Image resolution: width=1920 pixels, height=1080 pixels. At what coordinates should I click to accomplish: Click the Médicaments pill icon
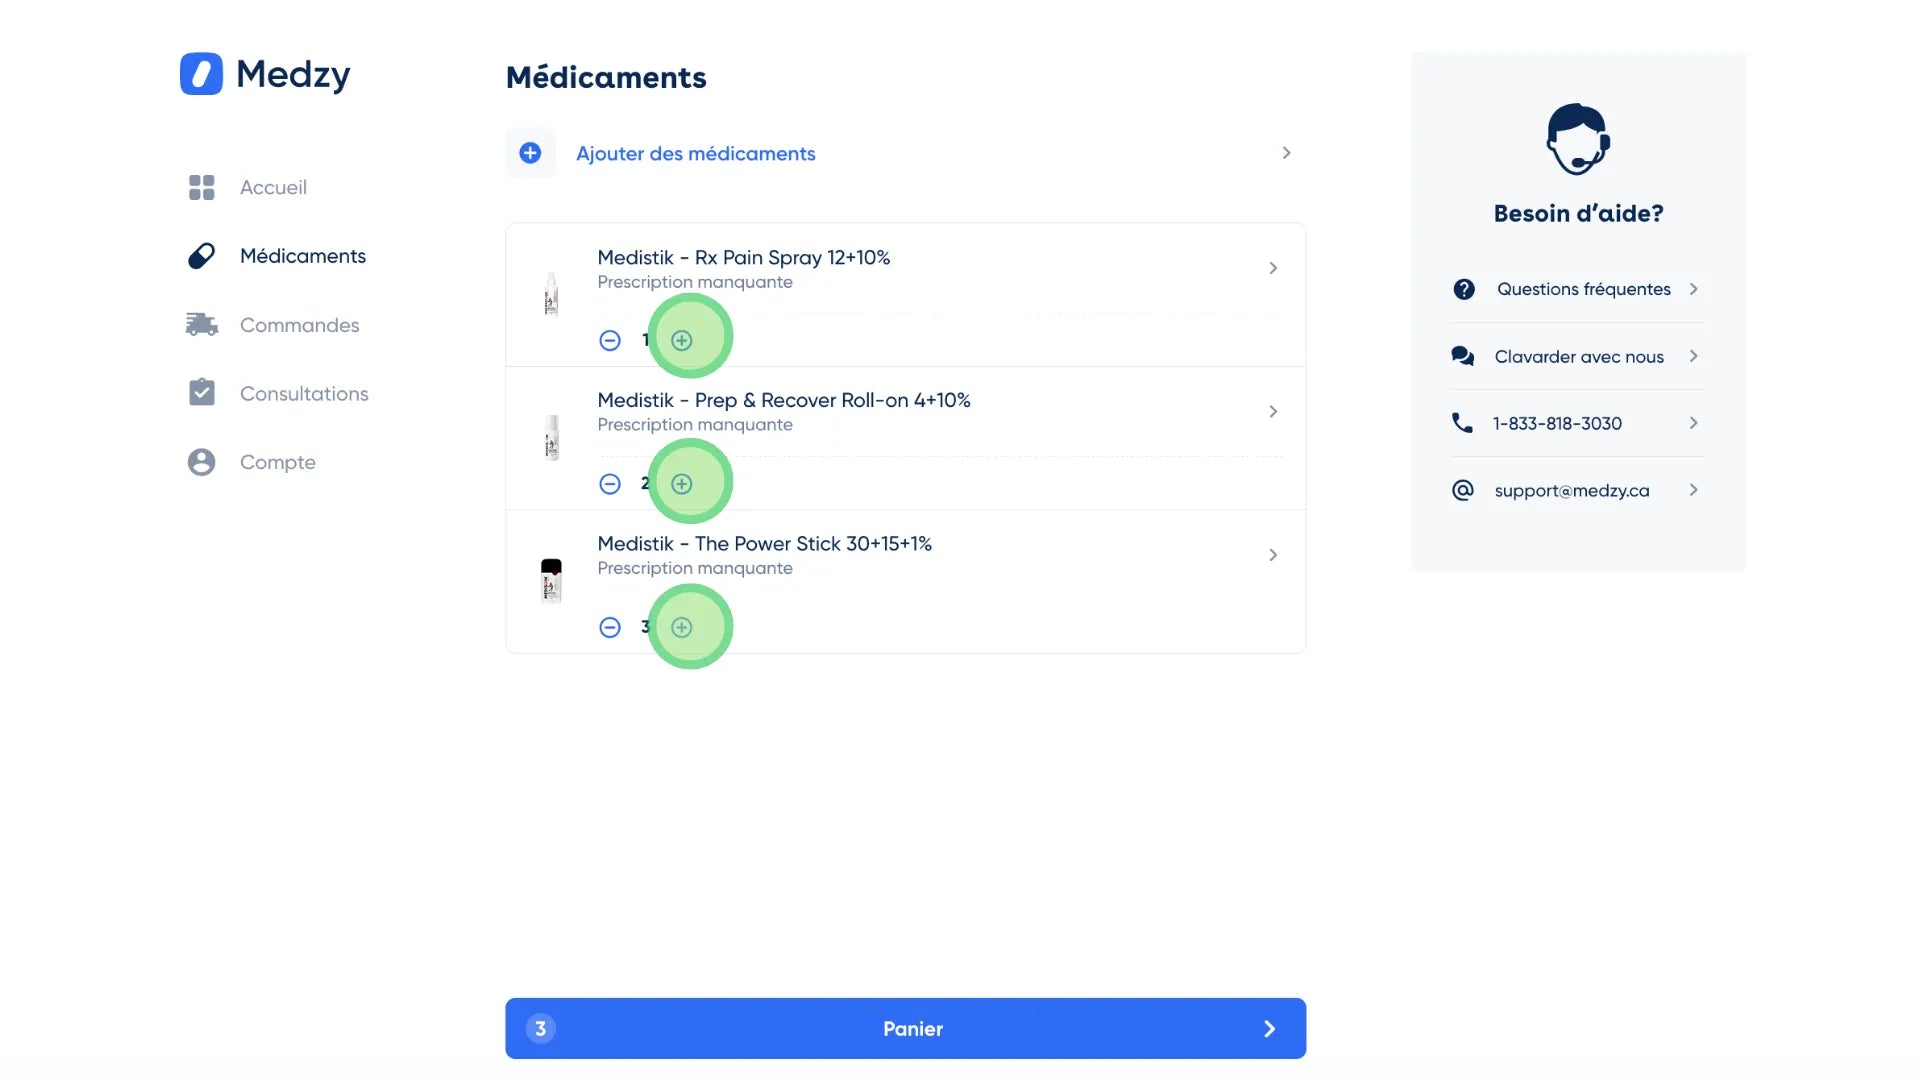coord(202,256)
